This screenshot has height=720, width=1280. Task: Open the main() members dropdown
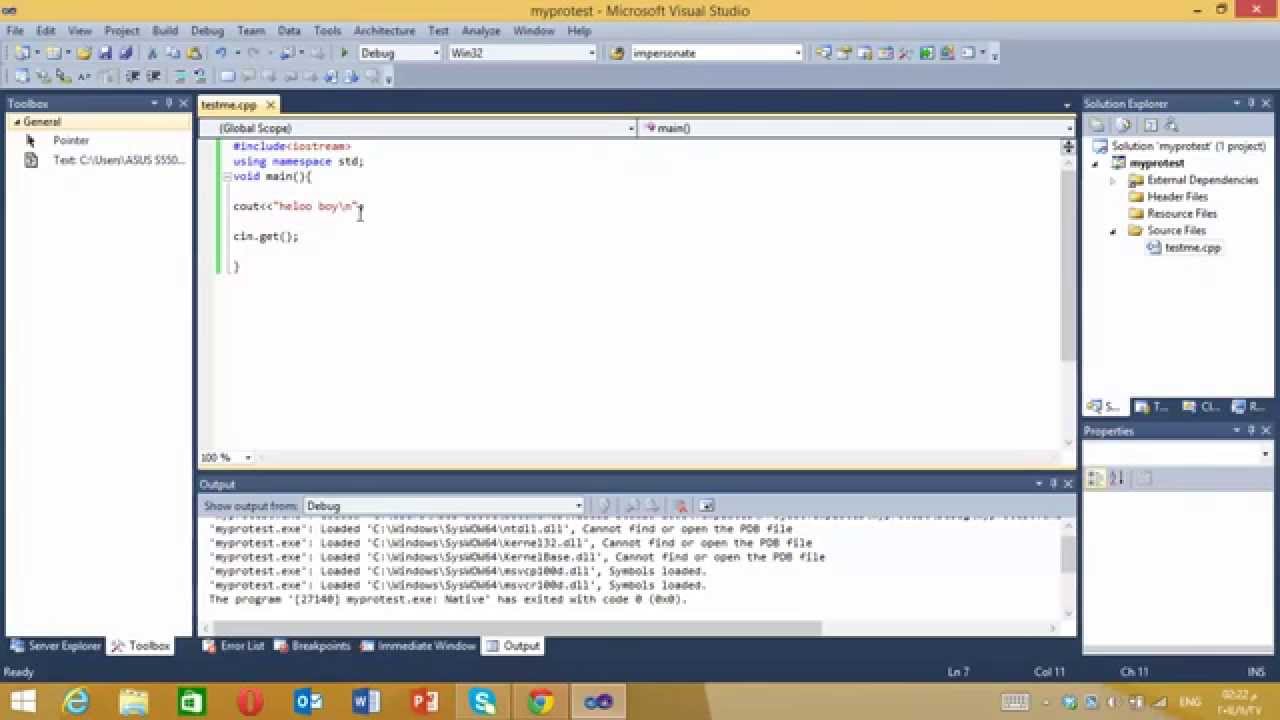pos(1068,128)
